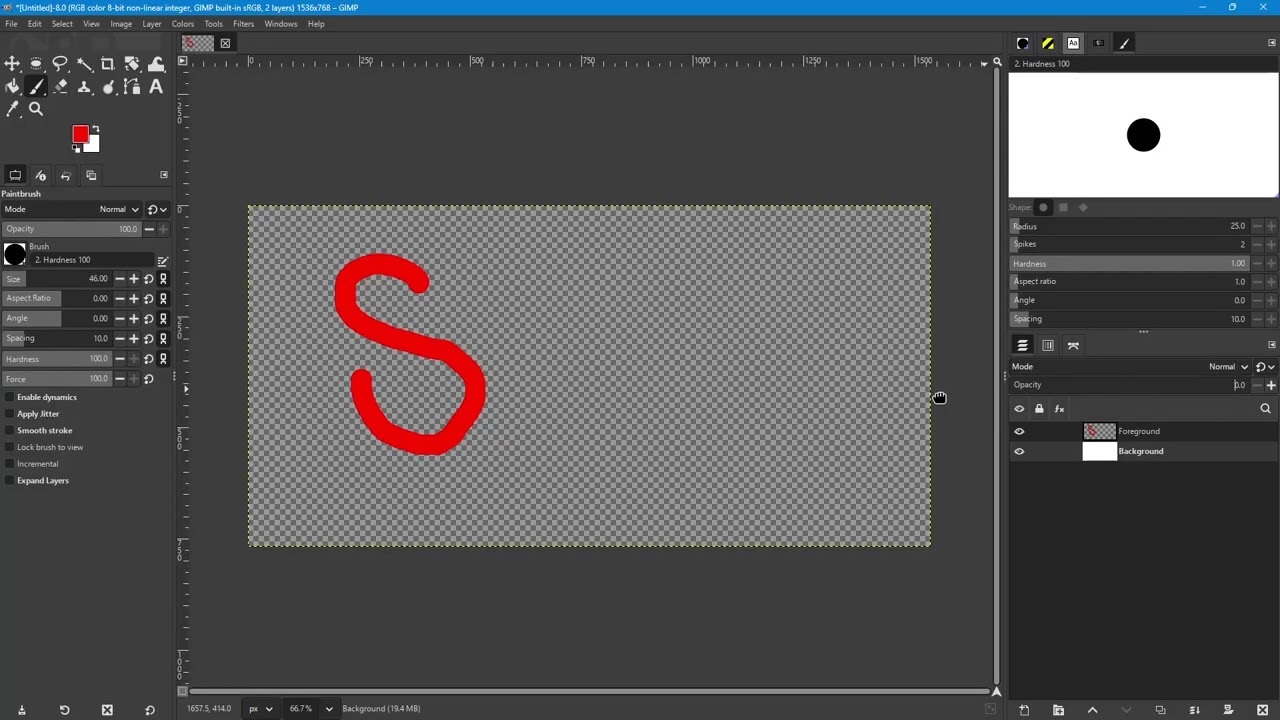Select the Warp Transform tool
The image size is (1280, 720).
click(156, 64)
